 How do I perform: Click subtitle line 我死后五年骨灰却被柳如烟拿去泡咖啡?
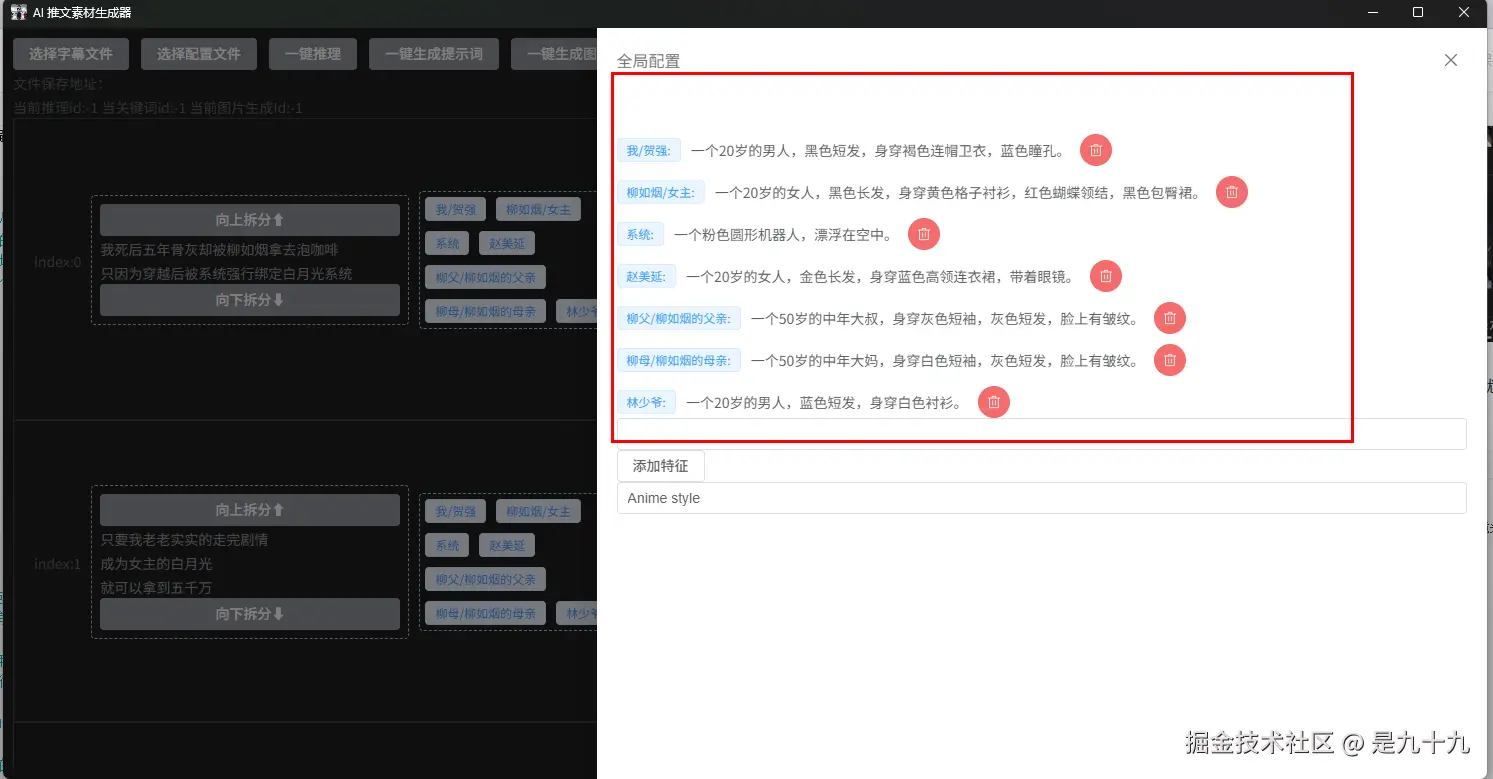tap(220, 250)
